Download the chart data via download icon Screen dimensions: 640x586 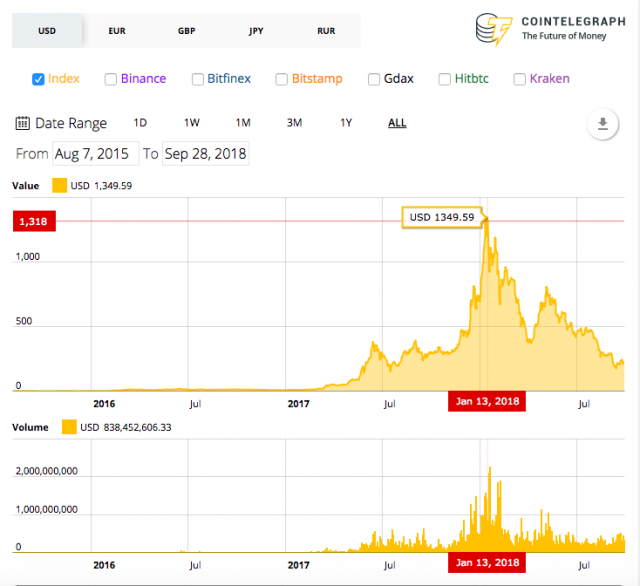click(602, 124)
